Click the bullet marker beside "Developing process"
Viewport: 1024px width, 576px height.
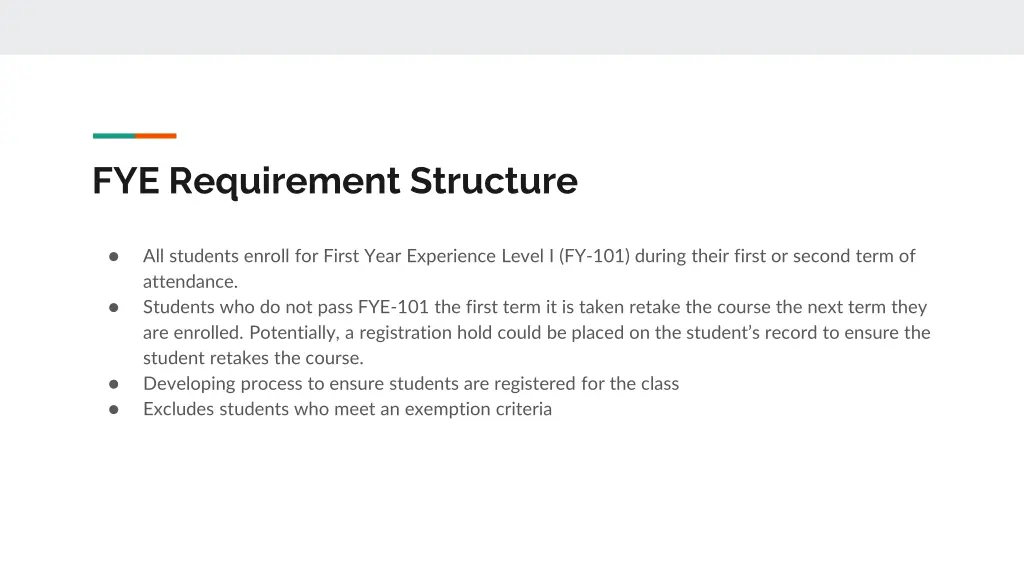(x=114, y=383)
